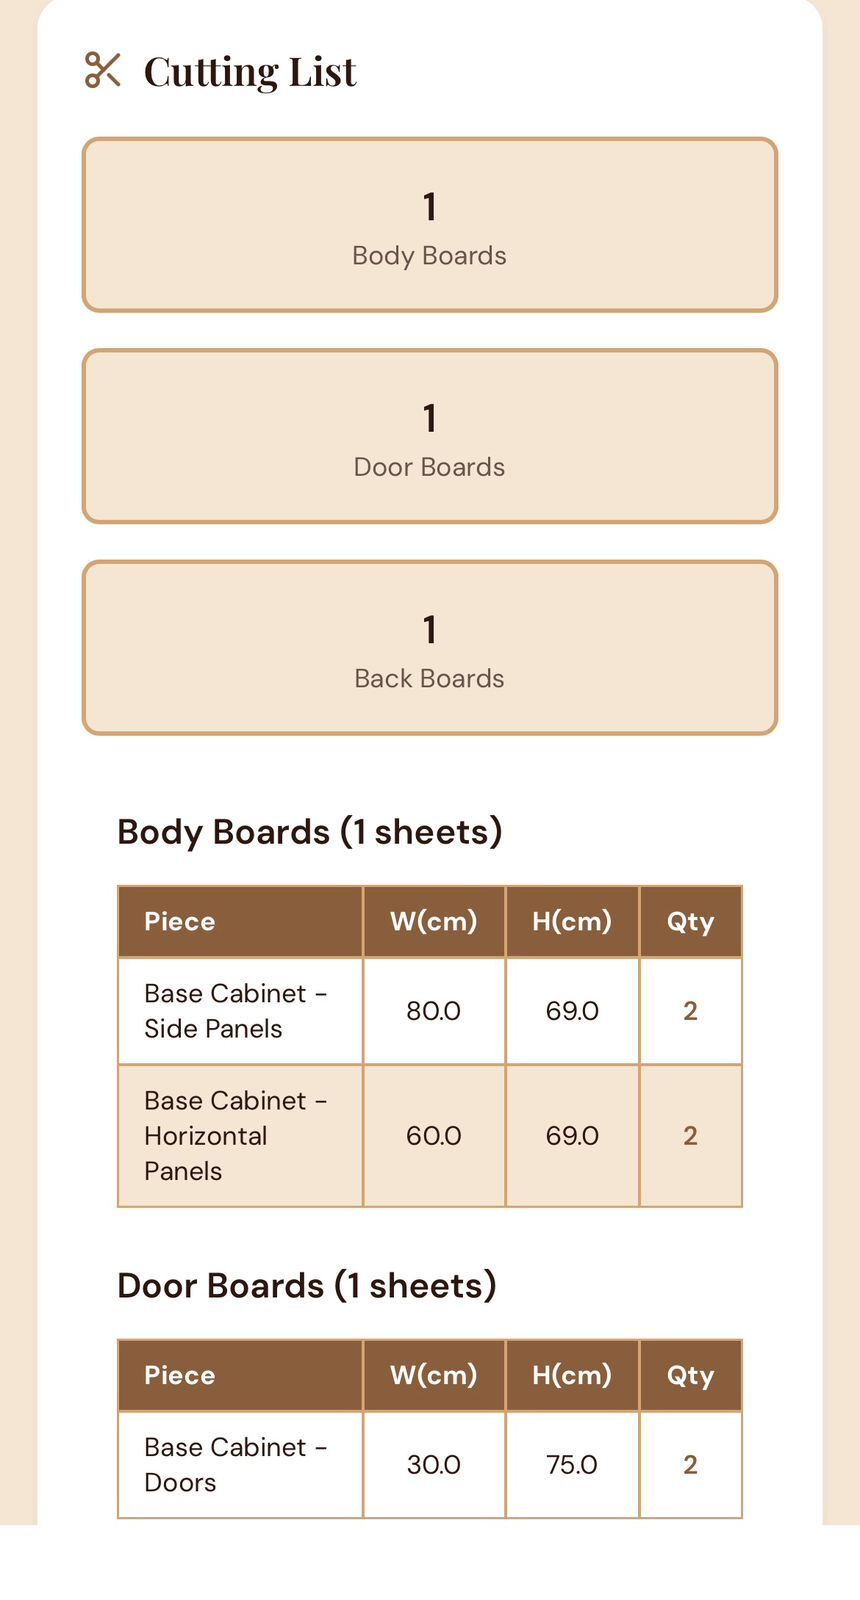
Task: Click the 80.0 width cell for Side Panels
Action: [x=434, y=1011]
